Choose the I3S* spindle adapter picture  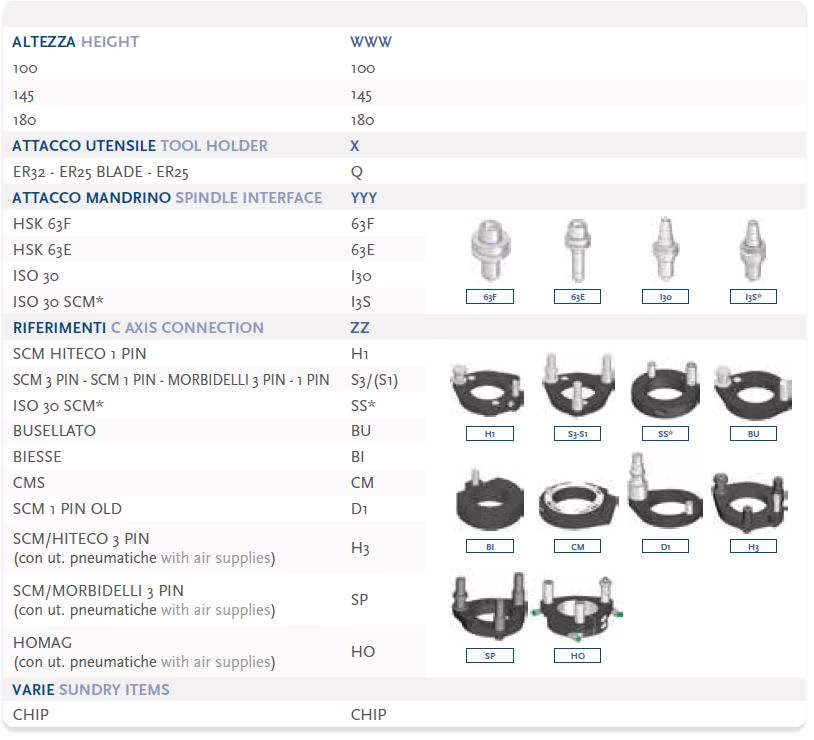coord(752,254)
